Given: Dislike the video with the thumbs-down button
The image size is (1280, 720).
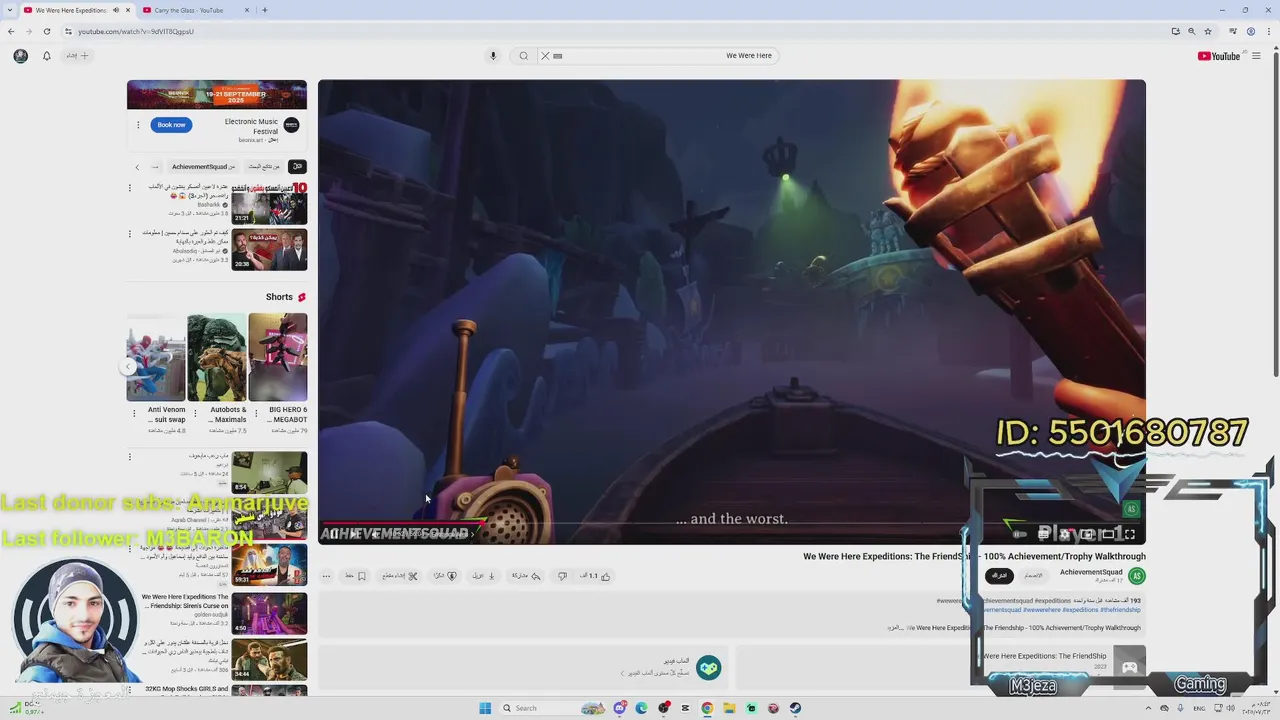Looking at the screenshot, I should pos(562,576).
